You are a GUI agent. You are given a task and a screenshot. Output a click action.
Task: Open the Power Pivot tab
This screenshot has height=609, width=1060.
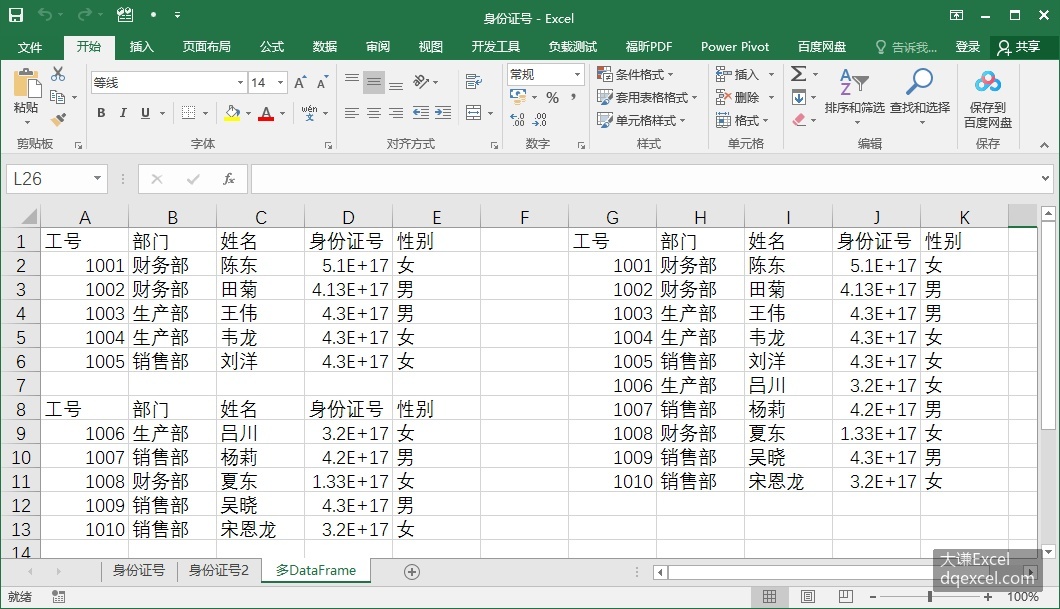[735, 47]
